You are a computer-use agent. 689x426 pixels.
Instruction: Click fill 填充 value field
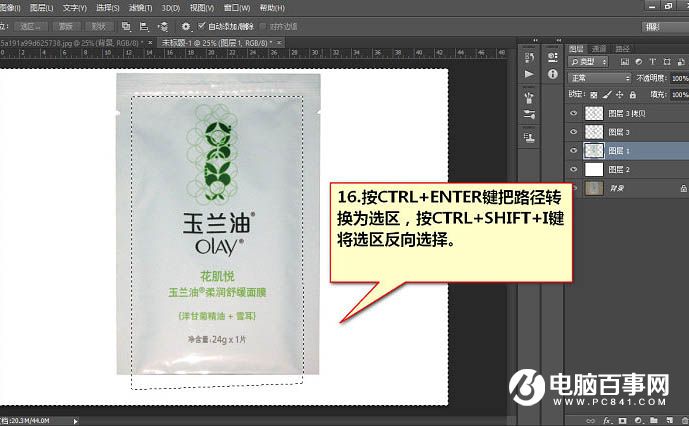(679, 95)
